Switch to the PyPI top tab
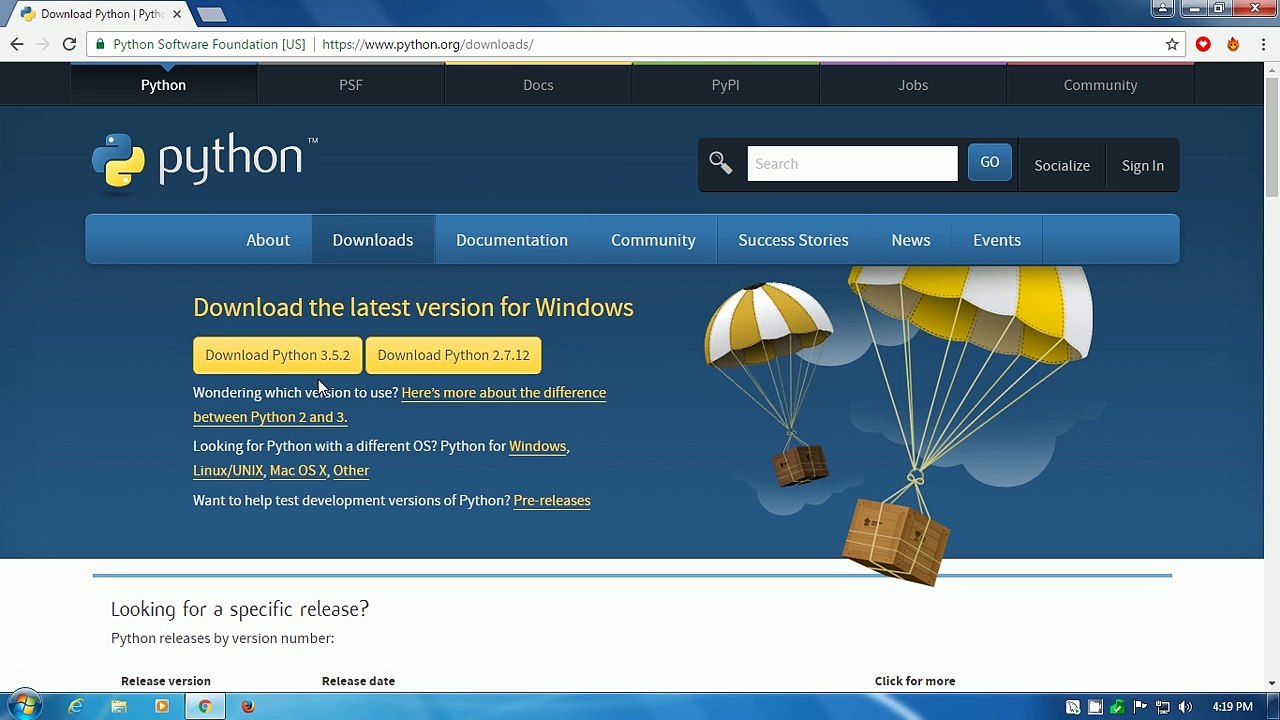Screen dimensions: 1280x720 coord(725,85)
